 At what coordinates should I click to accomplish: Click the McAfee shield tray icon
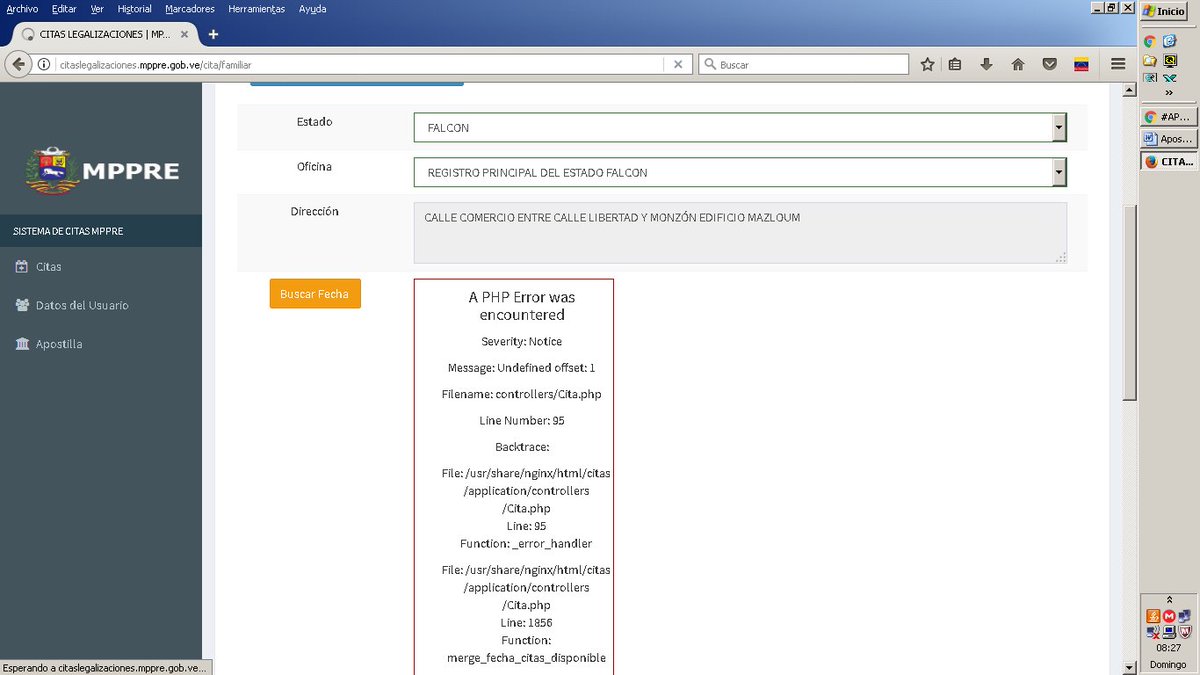click(x=1185, y=632)
